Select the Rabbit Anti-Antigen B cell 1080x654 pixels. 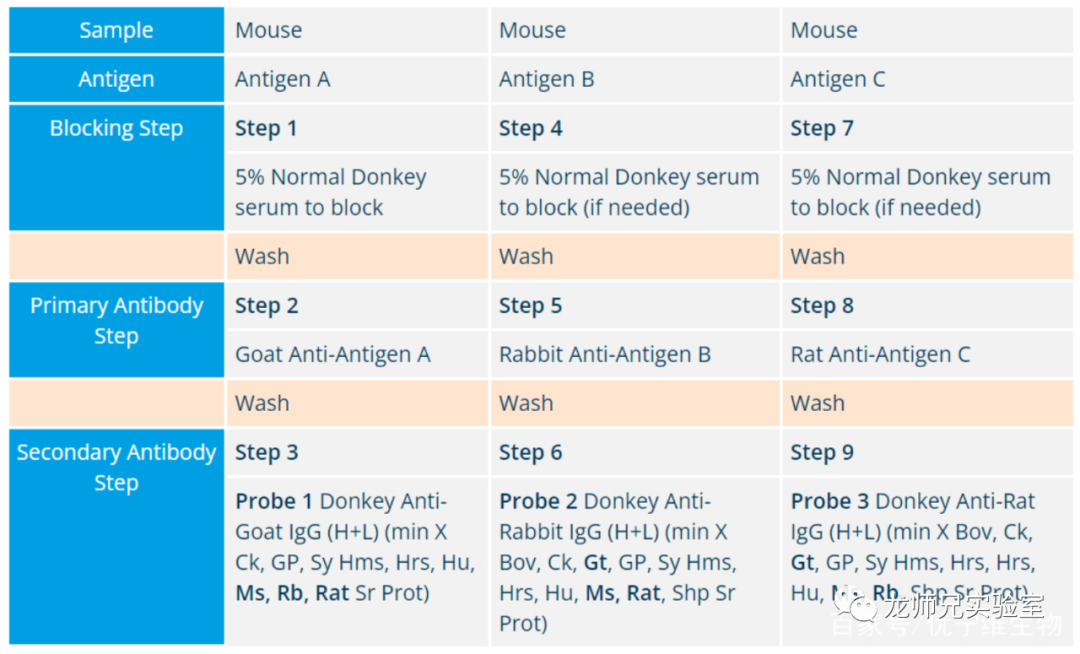[x=604, y=354]
